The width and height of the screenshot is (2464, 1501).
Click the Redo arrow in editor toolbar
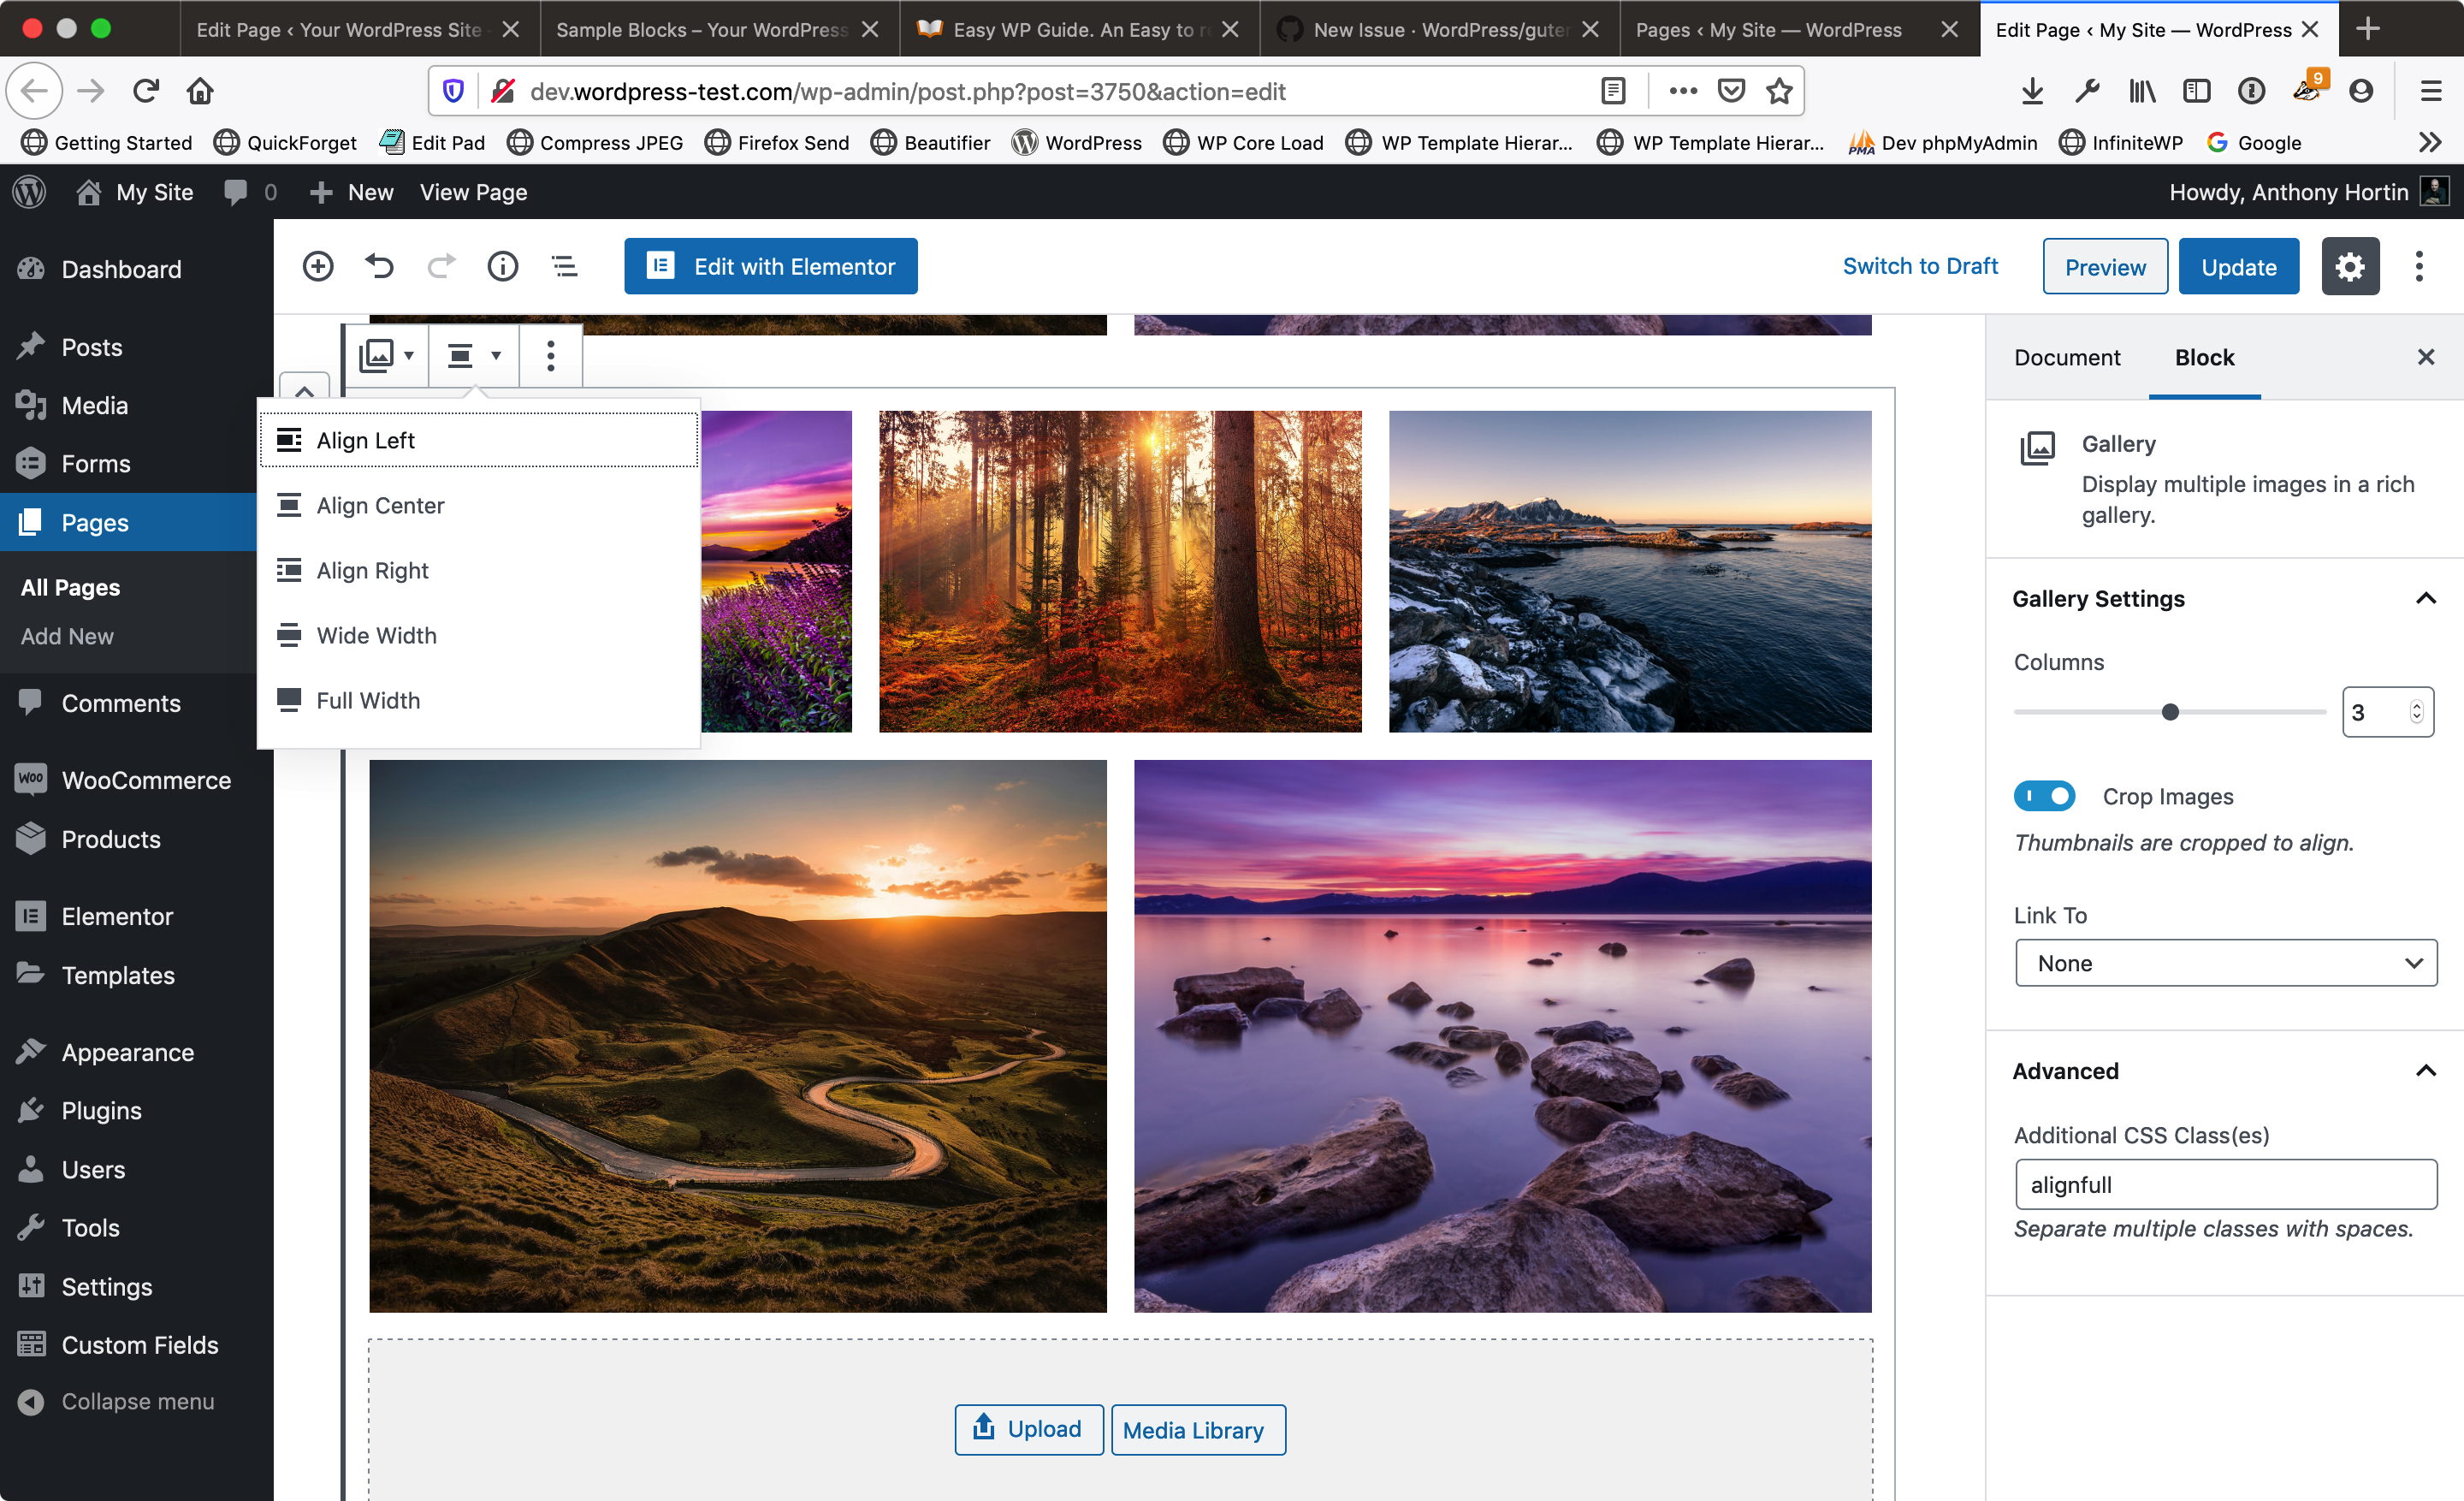pos(441,266)
